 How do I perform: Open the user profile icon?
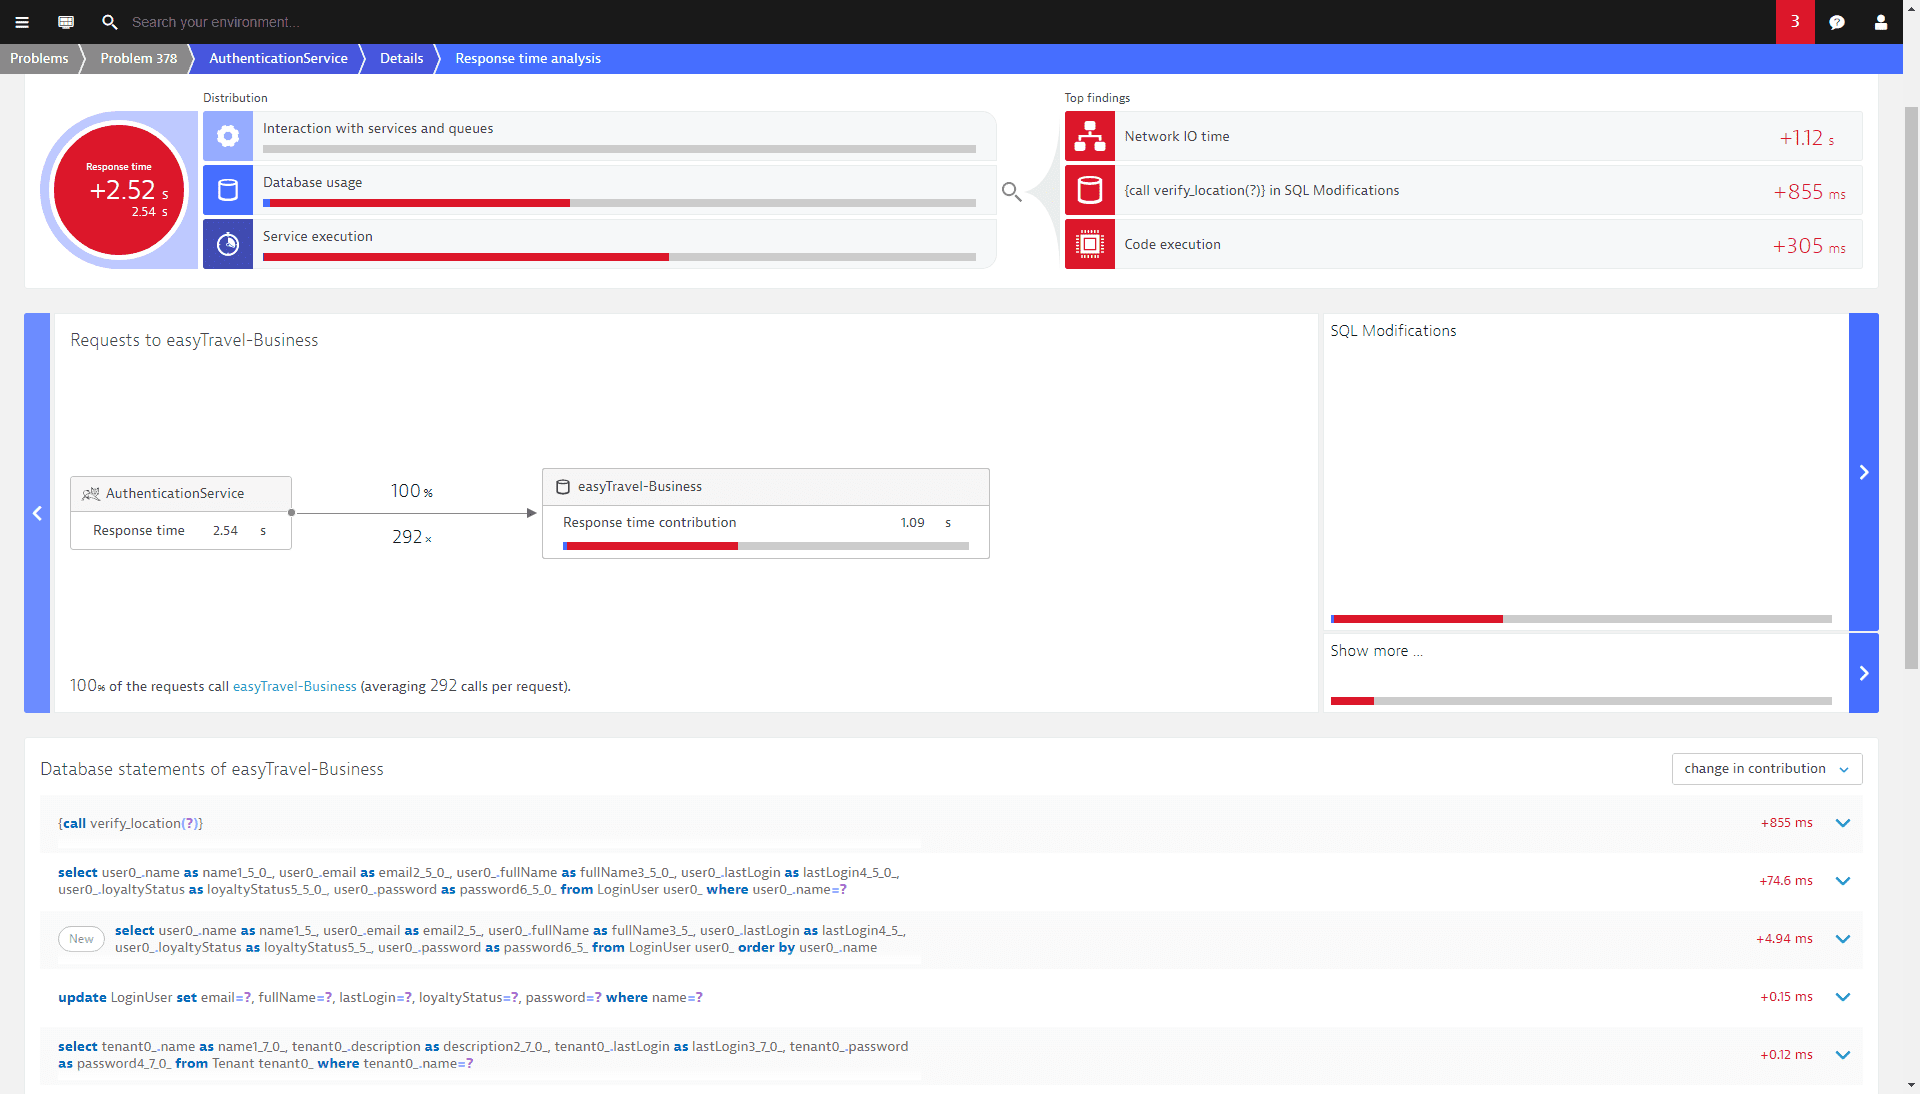point(1881,22)
